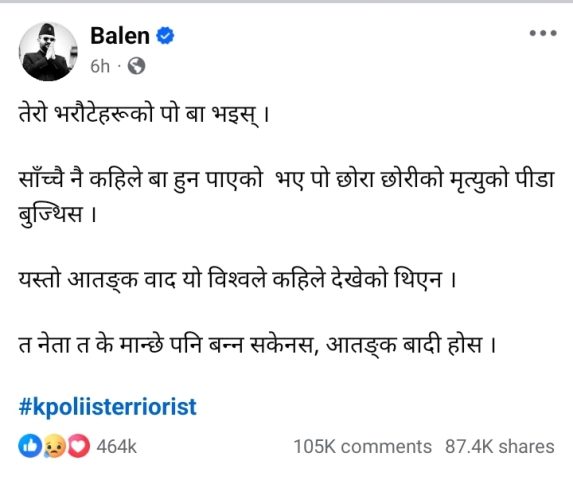Open the three-dot post options menu
This screenshot has height=480, width=573.
point(543,33)
